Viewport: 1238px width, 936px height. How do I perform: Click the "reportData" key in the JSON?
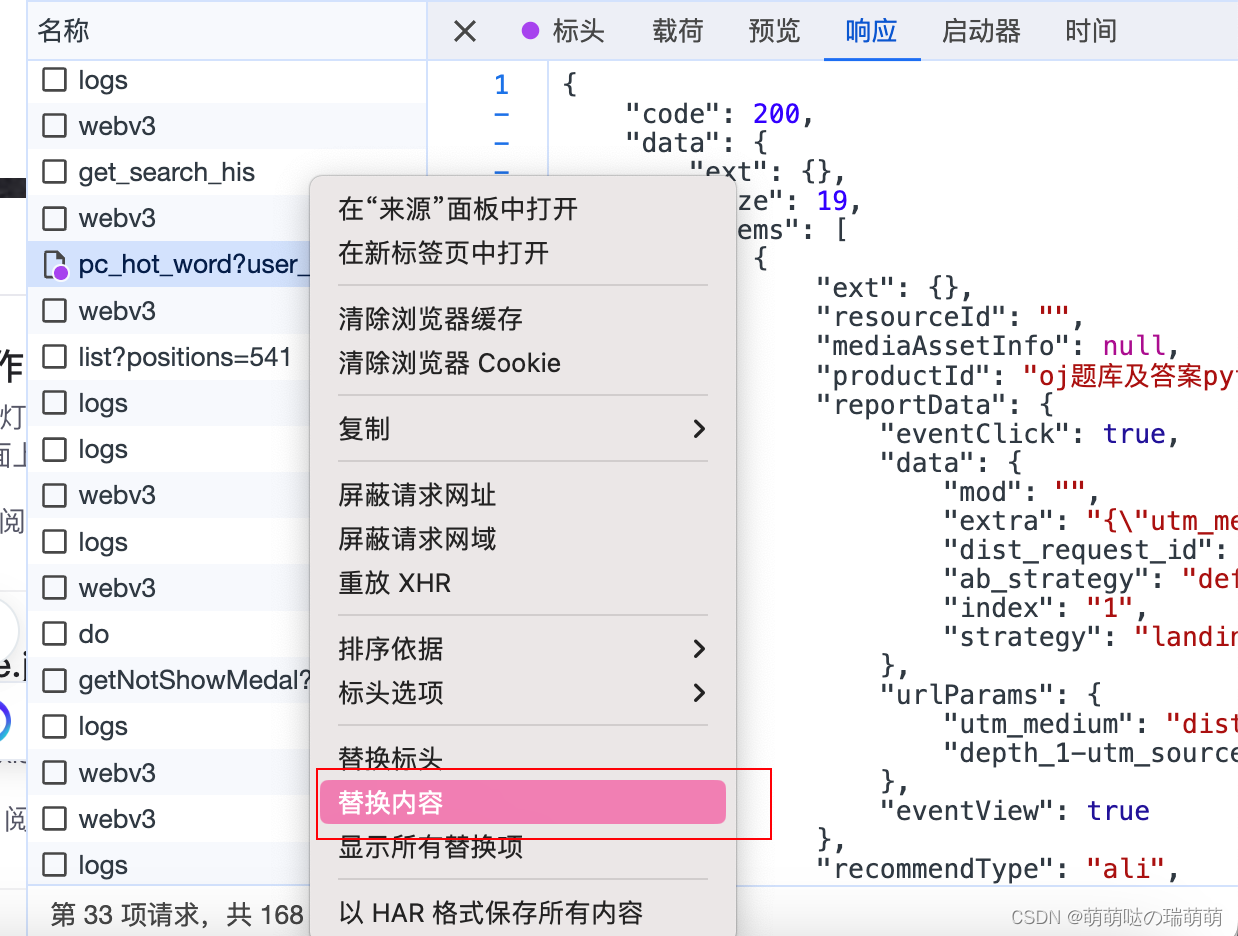pyautogui.click(x=912, y=404)
